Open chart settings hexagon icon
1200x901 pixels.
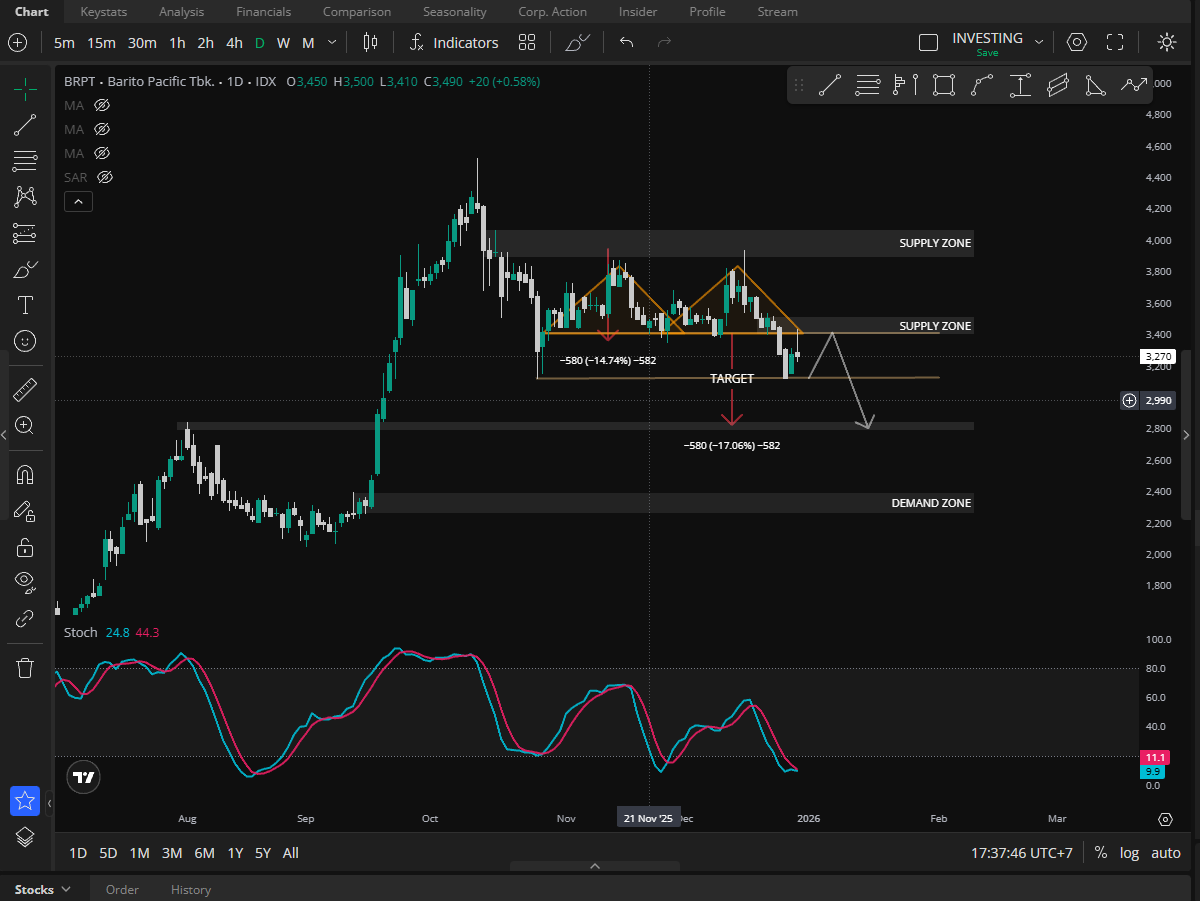click(1077, 42)
